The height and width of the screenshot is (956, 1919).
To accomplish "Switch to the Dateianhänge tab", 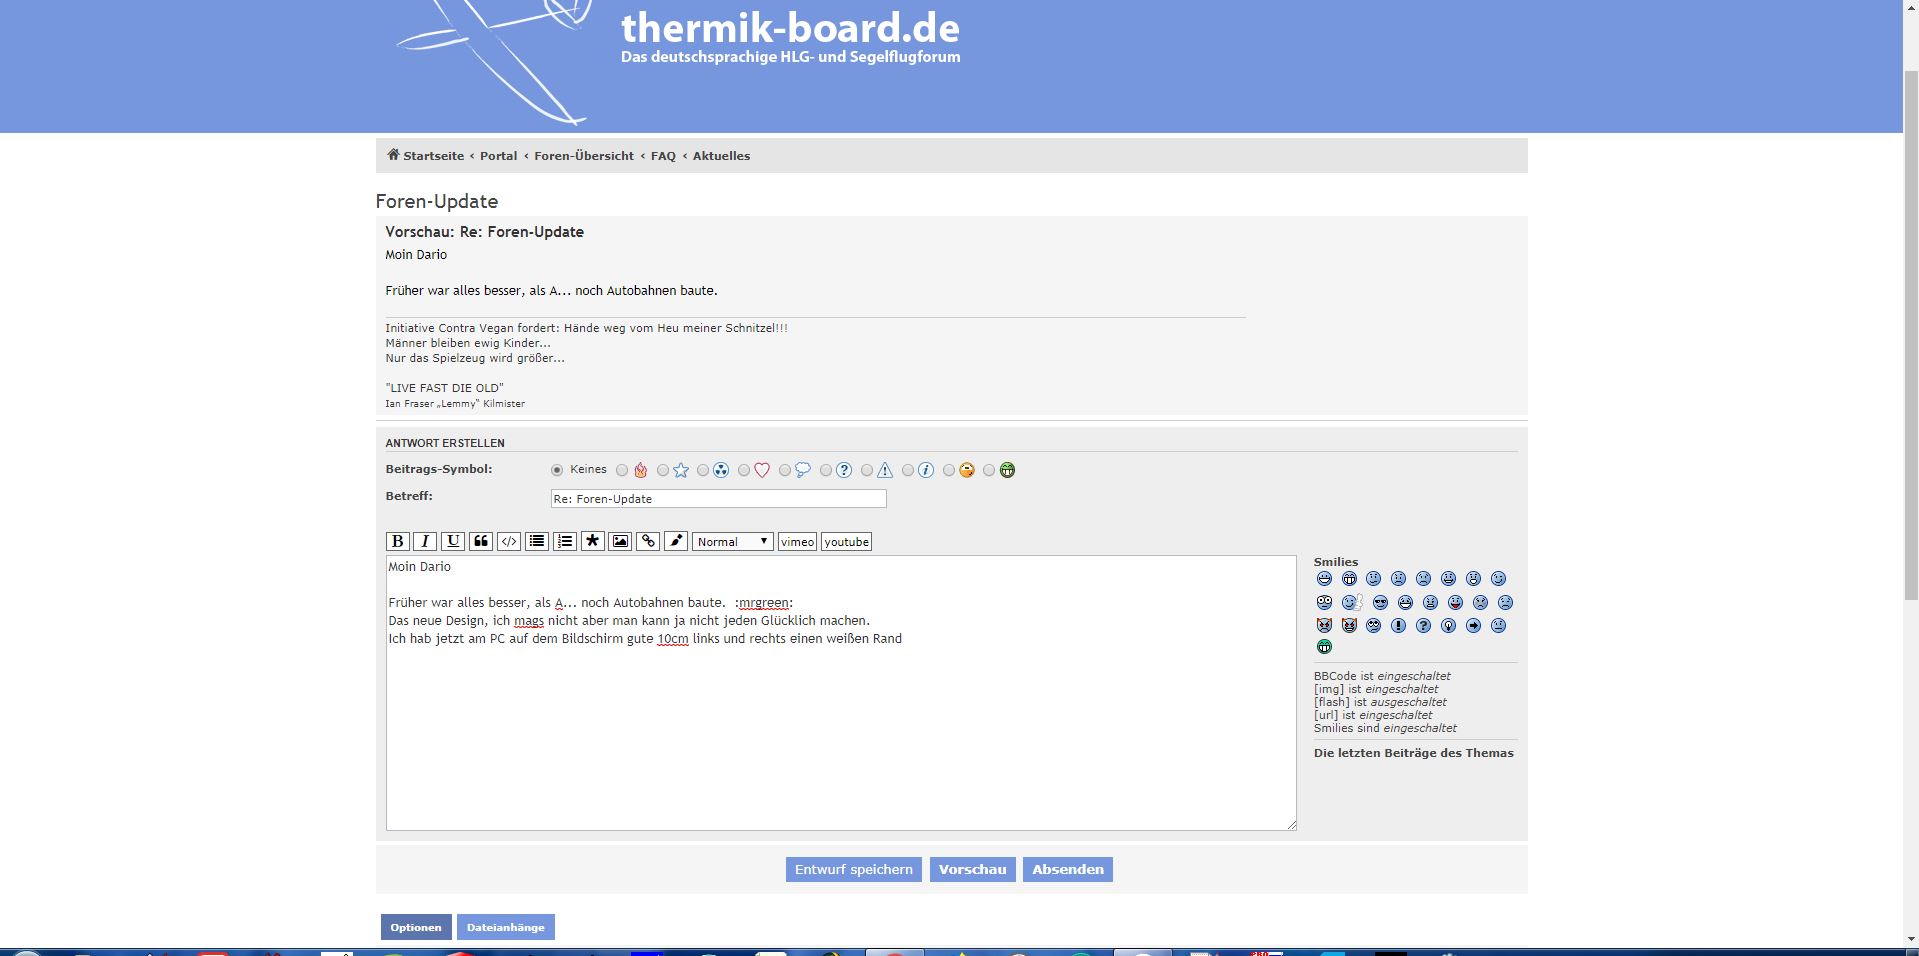I will point(505,927).
